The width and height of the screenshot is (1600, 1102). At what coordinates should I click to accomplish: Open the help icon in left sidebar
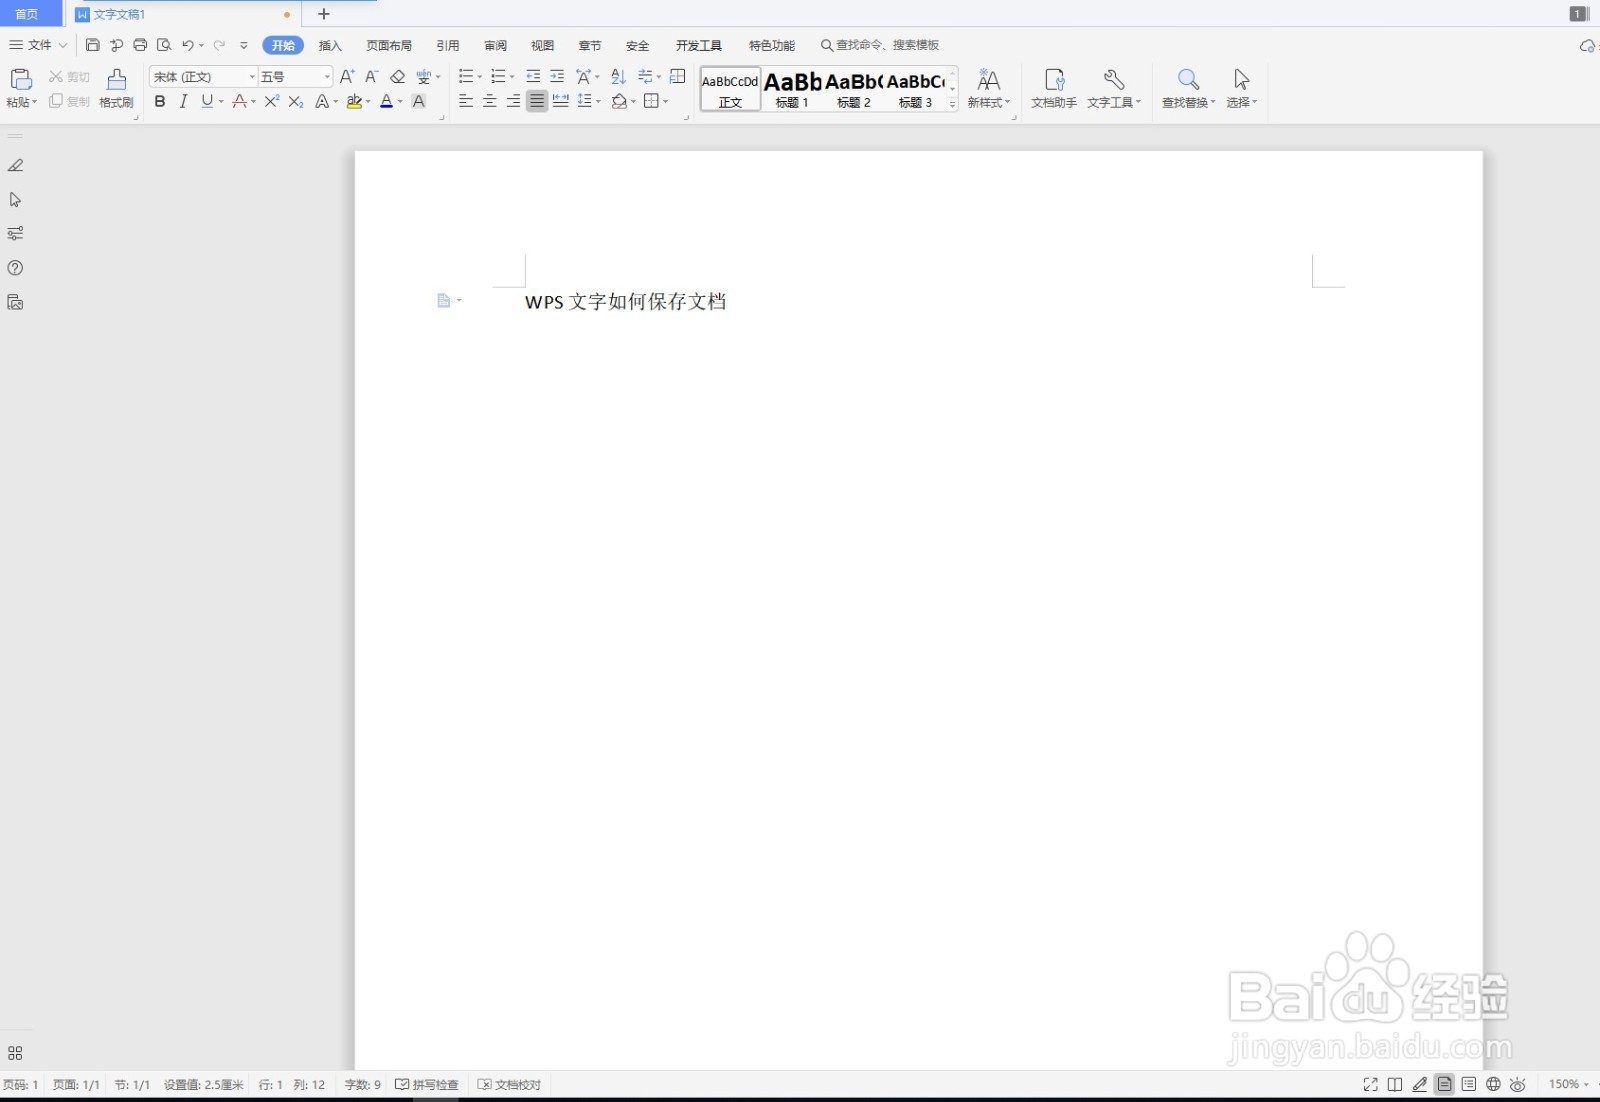click(15, 268)
